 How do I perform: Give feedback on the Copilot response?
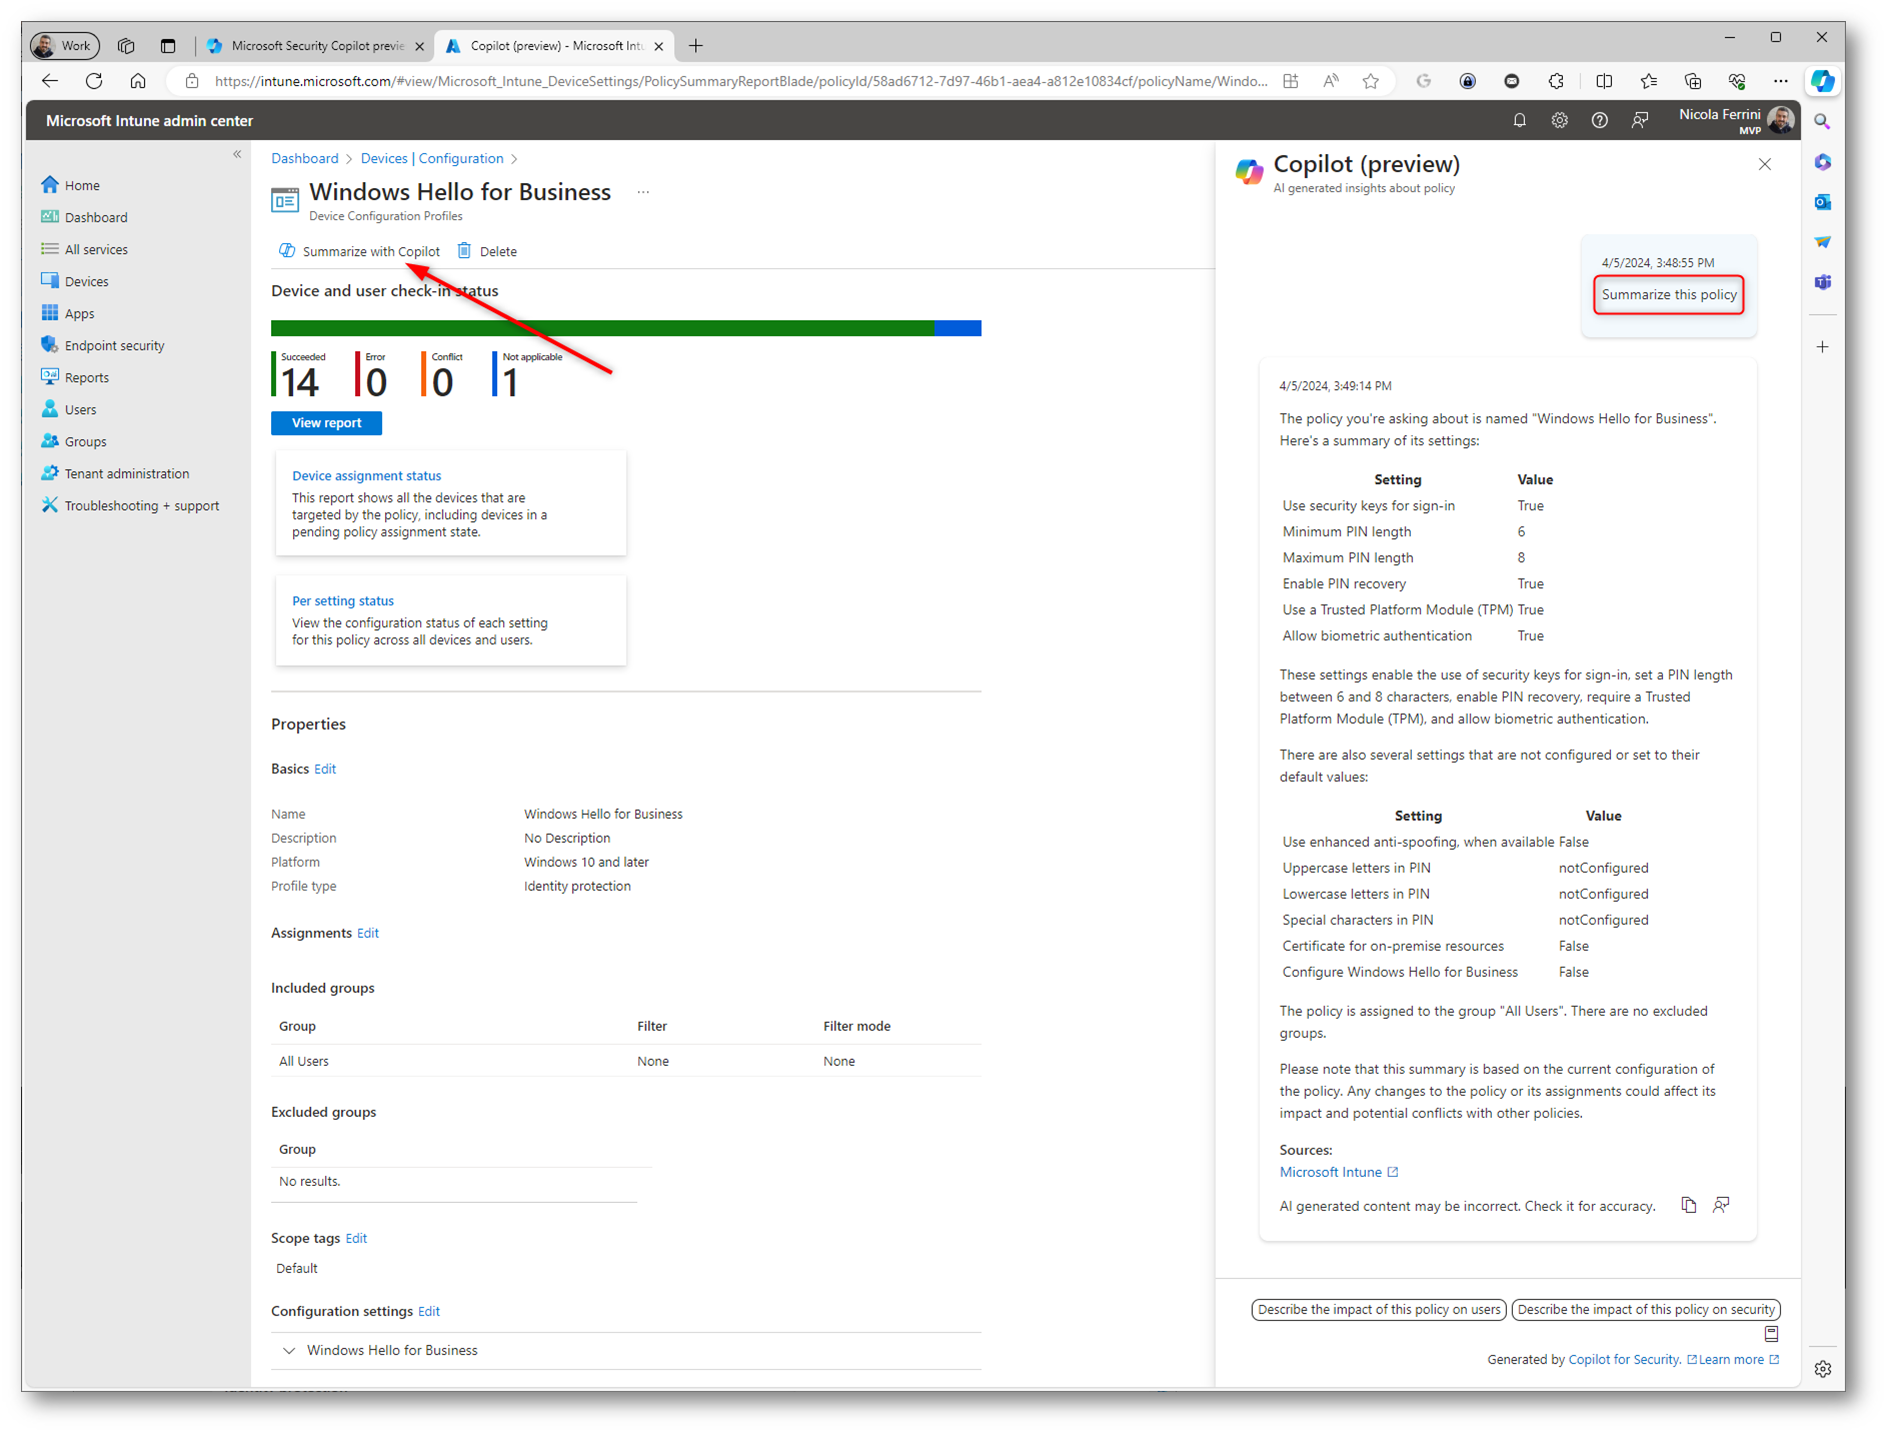point(1720,1205)
